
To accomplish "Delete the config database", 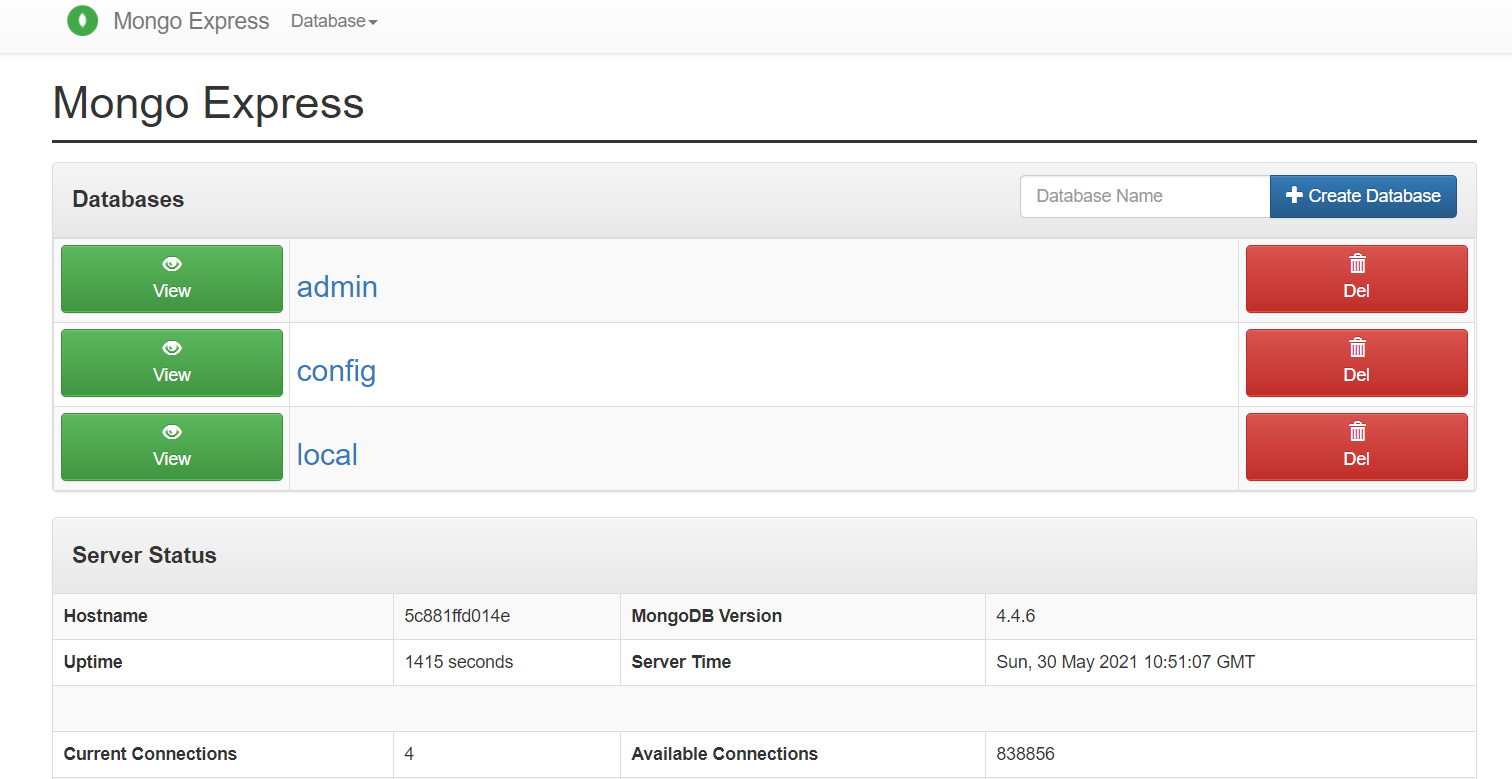I will coord(1357,363).
